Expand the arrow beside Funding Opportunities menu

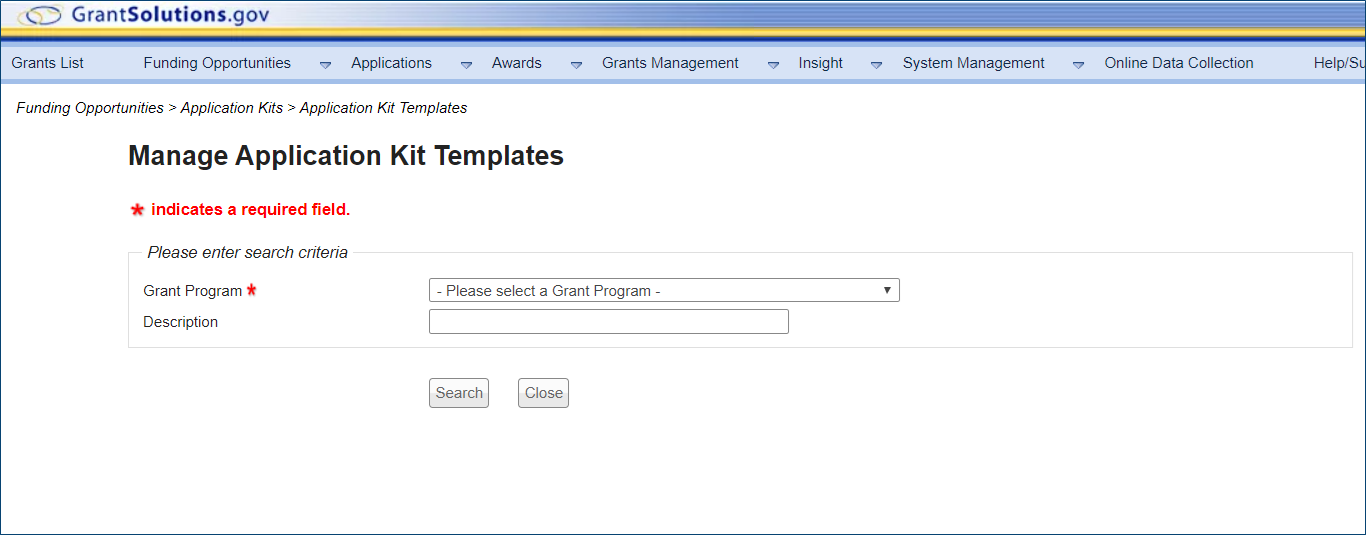(x=325, y=65)
